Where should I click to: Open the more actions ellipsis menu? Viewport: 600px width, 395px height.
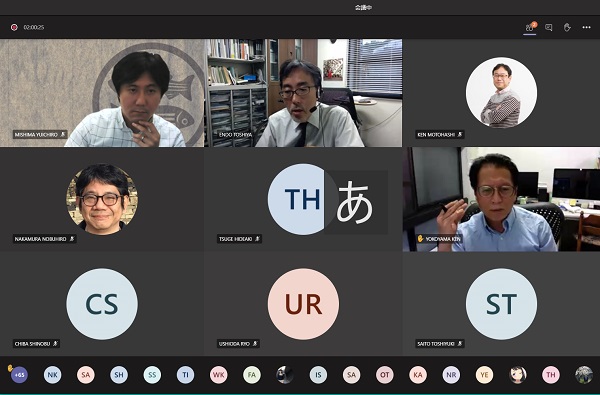click(x=586, y=28)
